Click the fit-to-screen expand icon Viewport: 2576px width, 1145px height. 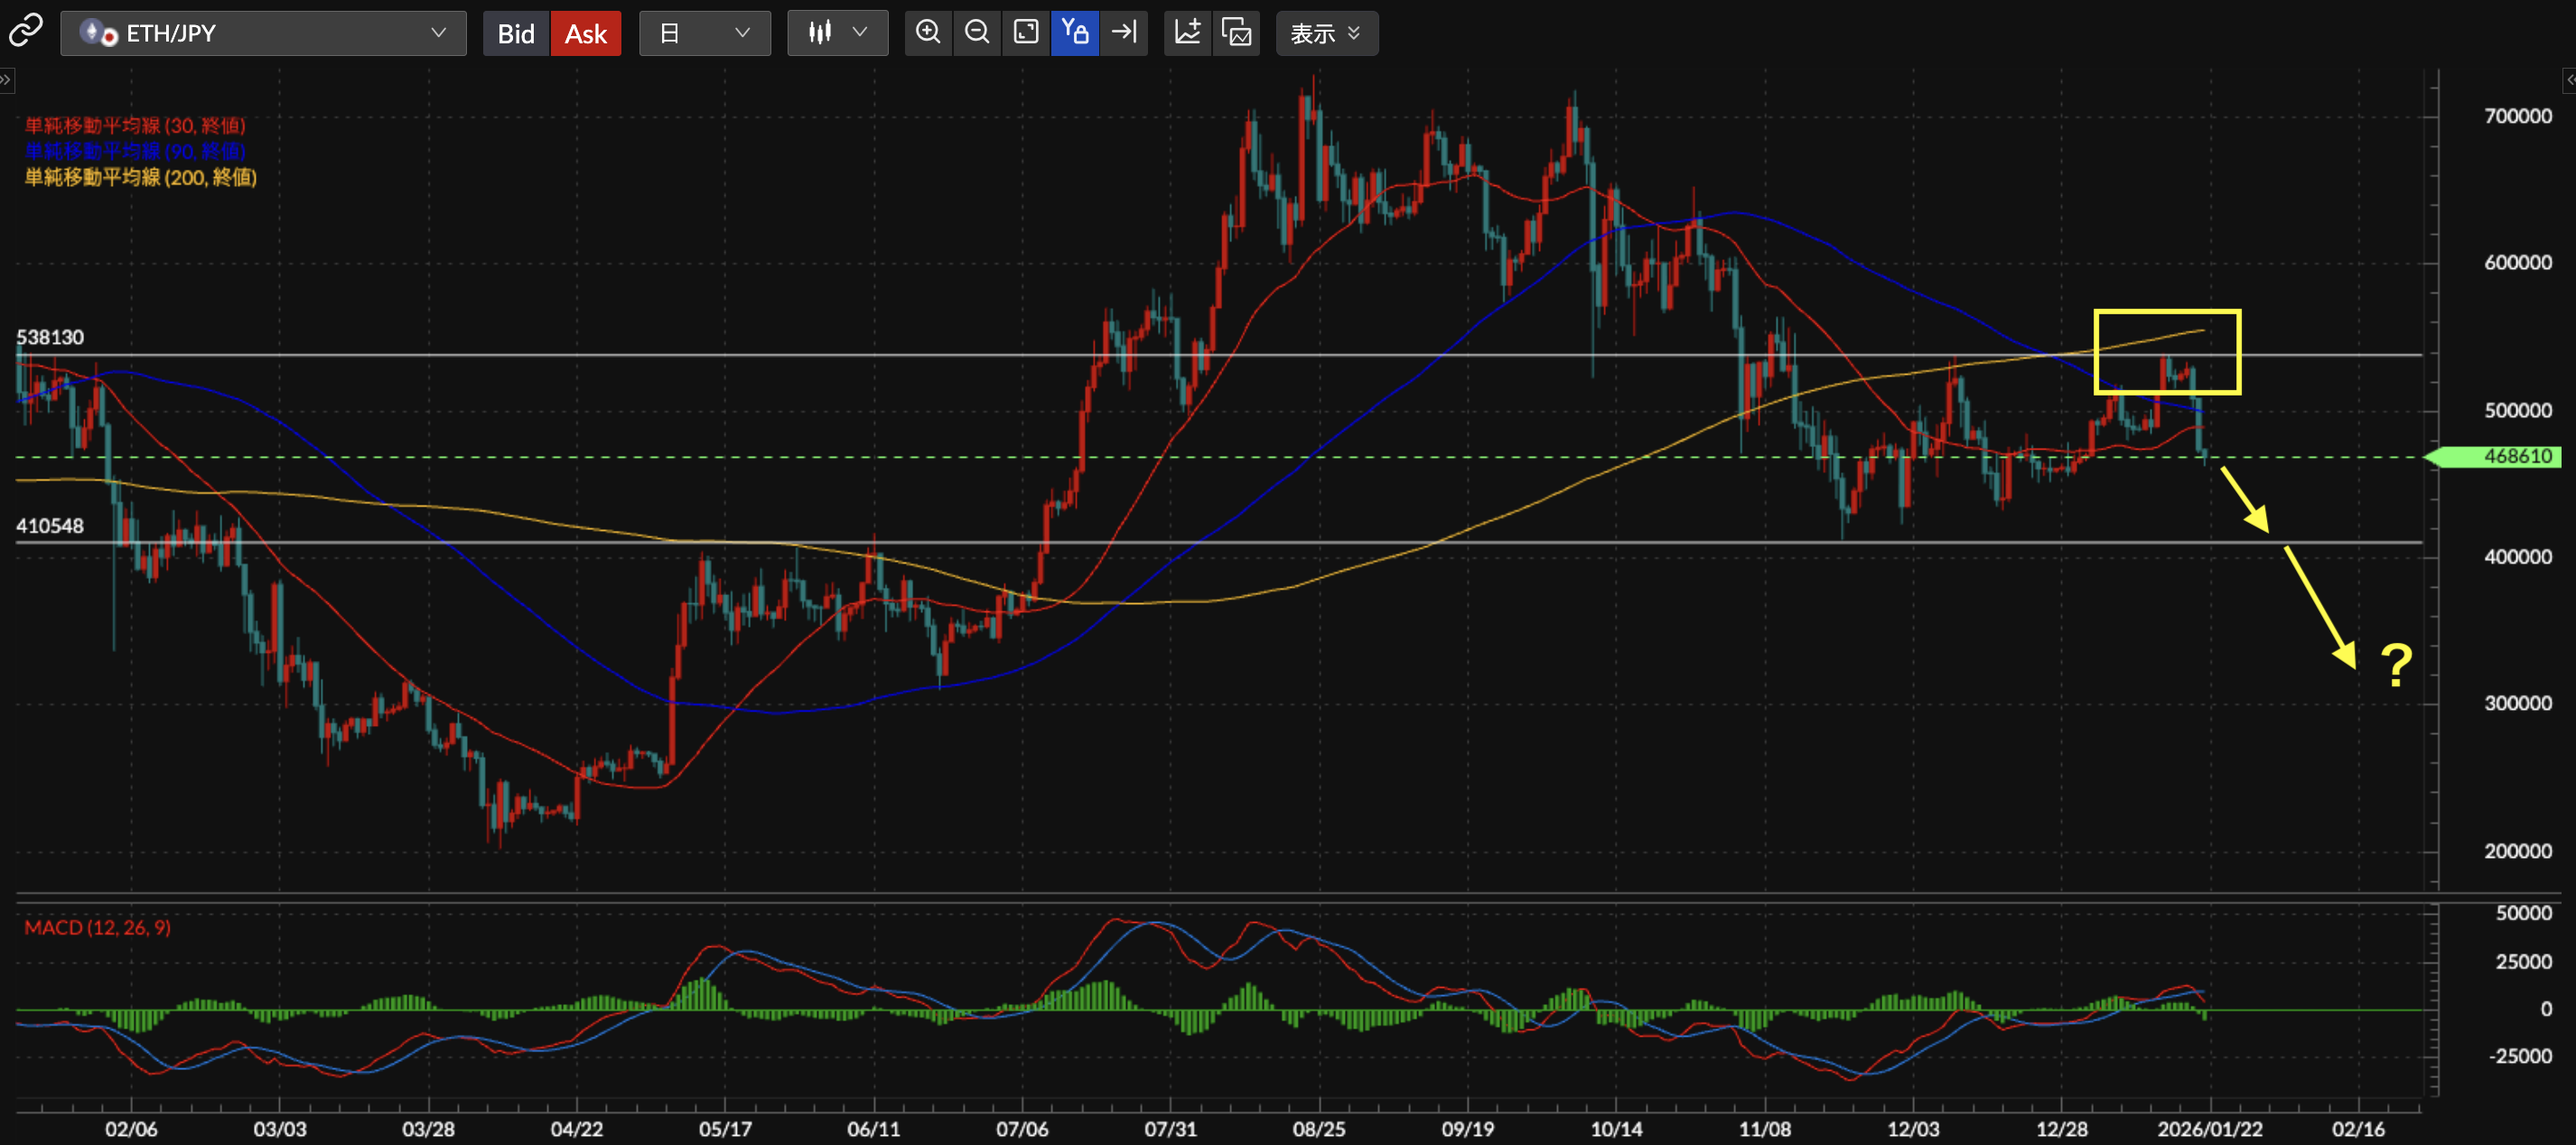pyautogui.click(x=1026, y=33)
